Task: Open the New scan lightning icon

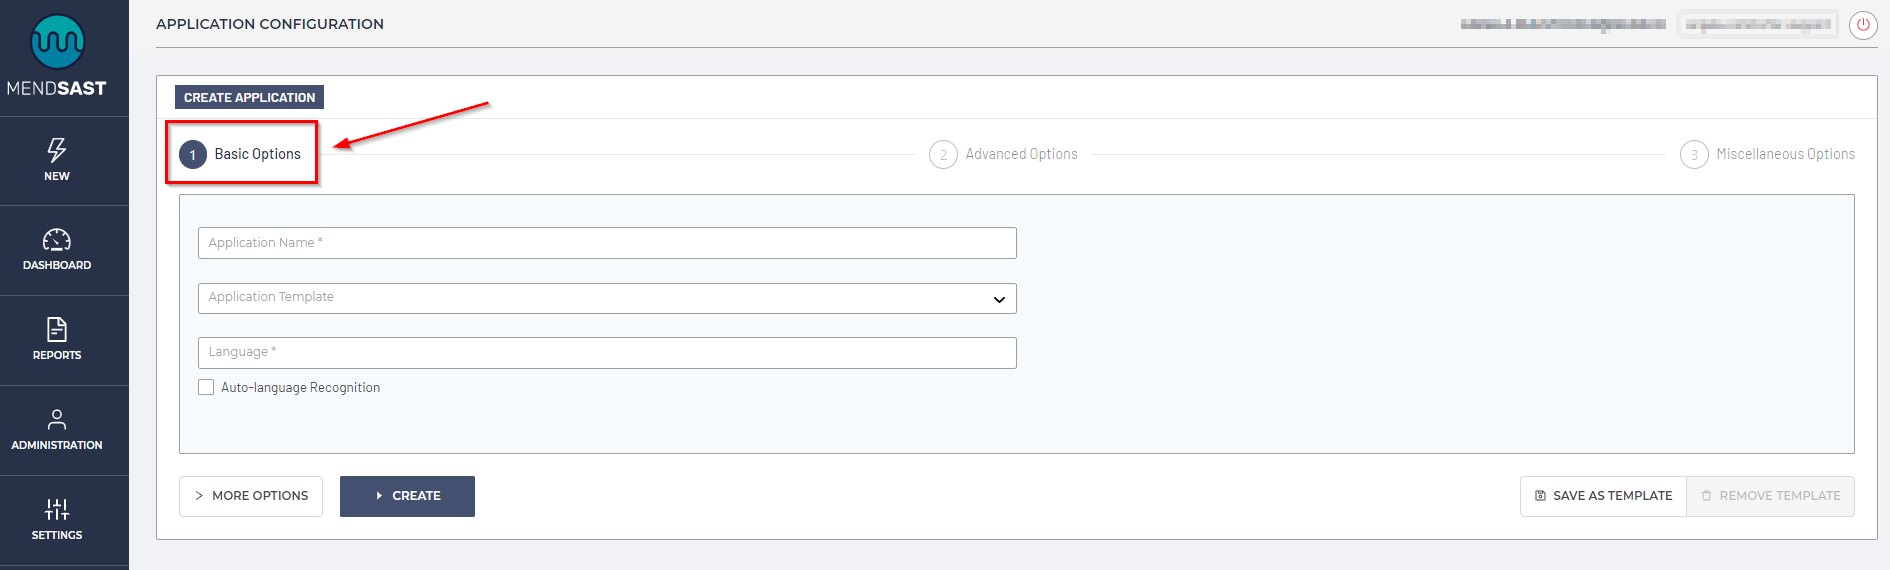Action: [x=57, y=150]
